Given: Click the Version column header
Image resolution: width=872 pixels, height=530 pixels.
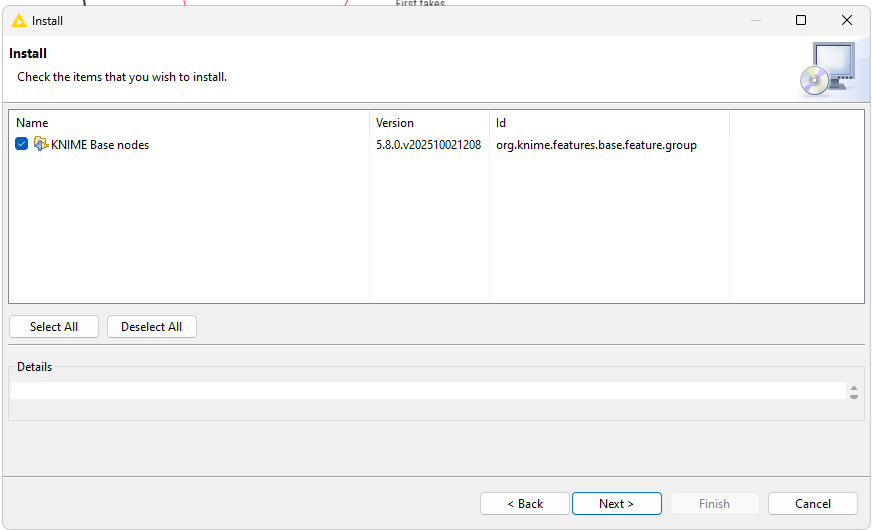Looking at the screenshot, I should pos(394,123).
